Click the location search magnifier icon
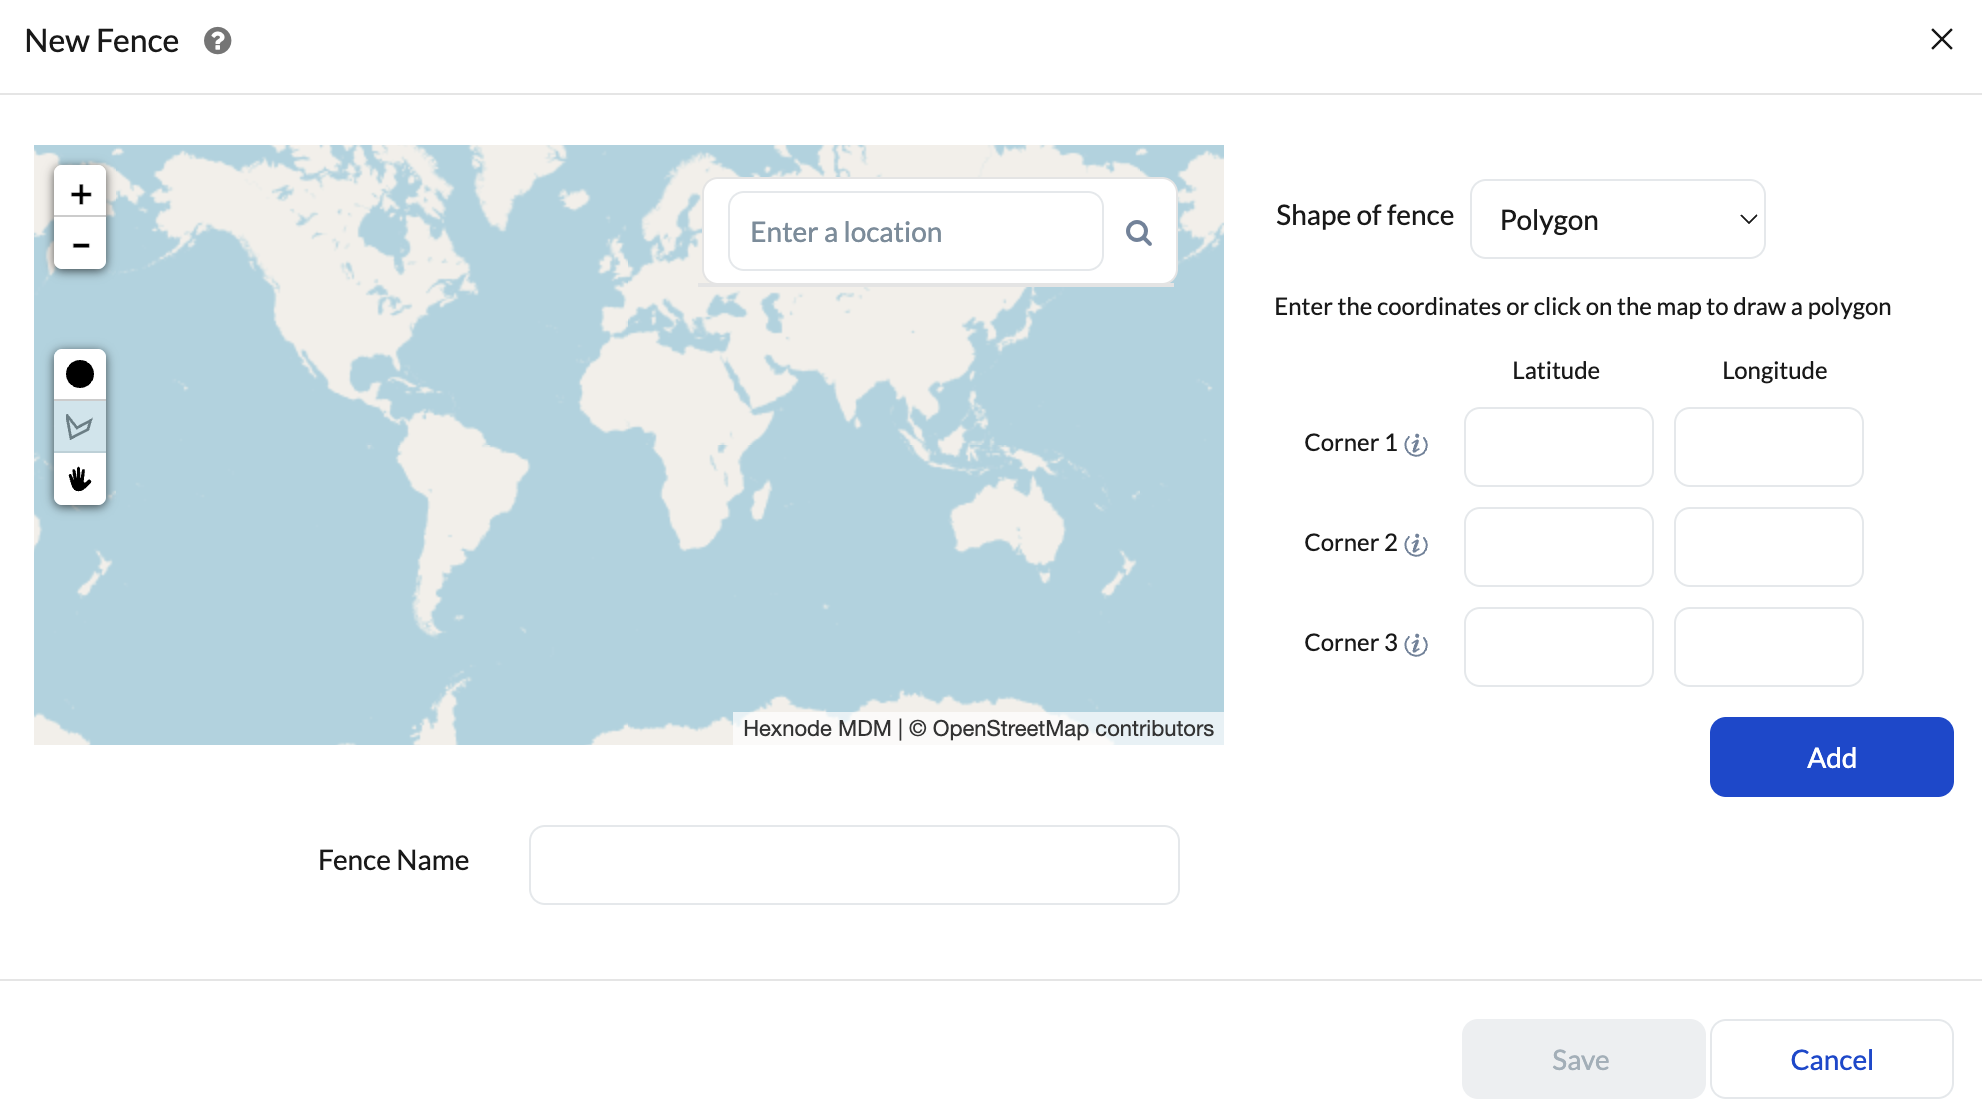Screen dimensions: 1982x1120 [1138, 233]
